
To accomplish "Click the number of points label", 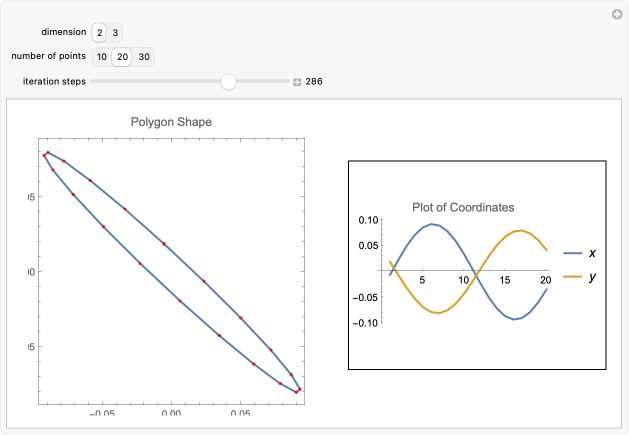I will pos(49,56).
